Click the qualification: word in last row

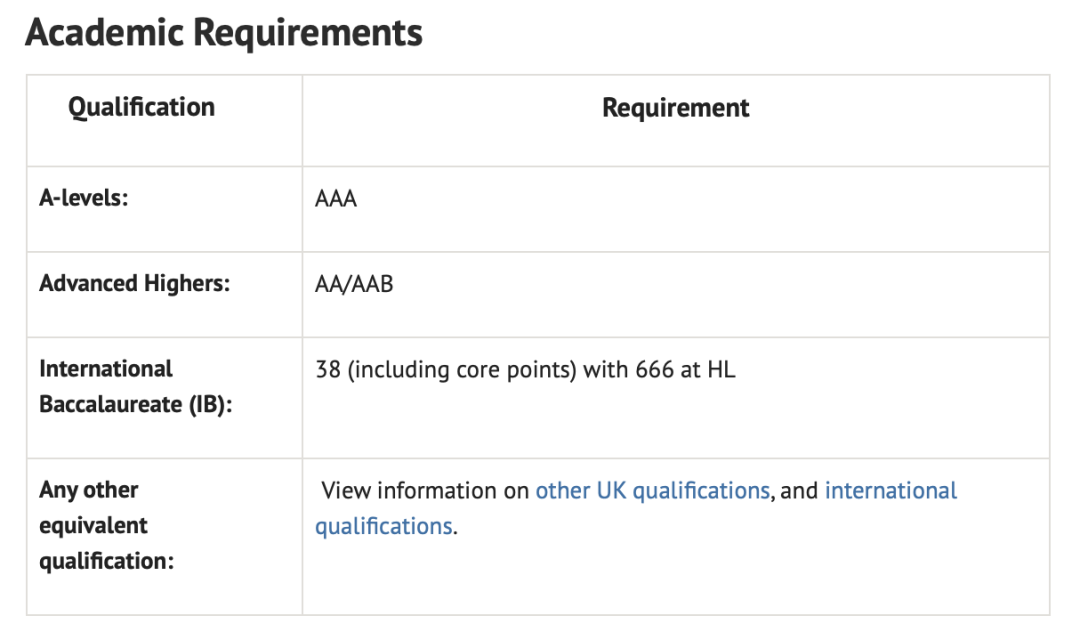click(107, 561)
